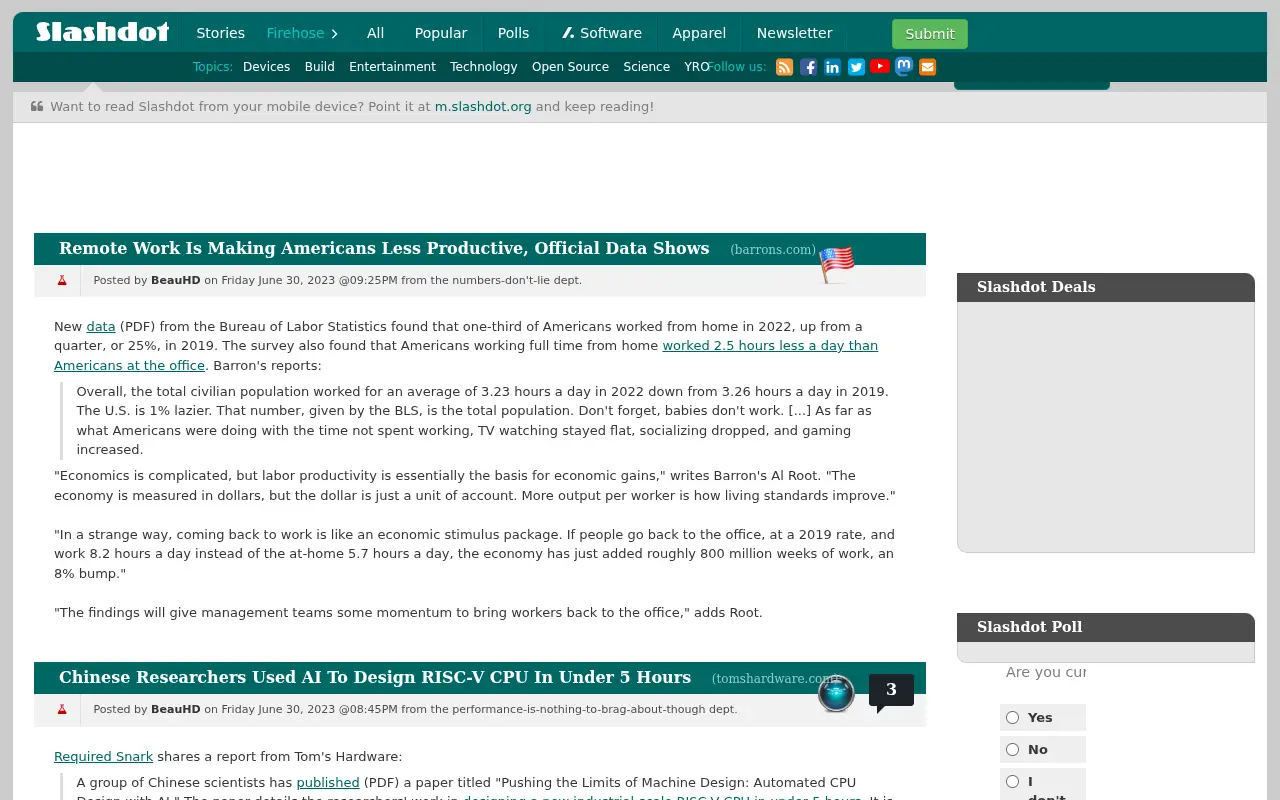This screenshot has width=1280, height=800.
Task: Open Slashdot's Facebook page icon
Action: (808, 67)
